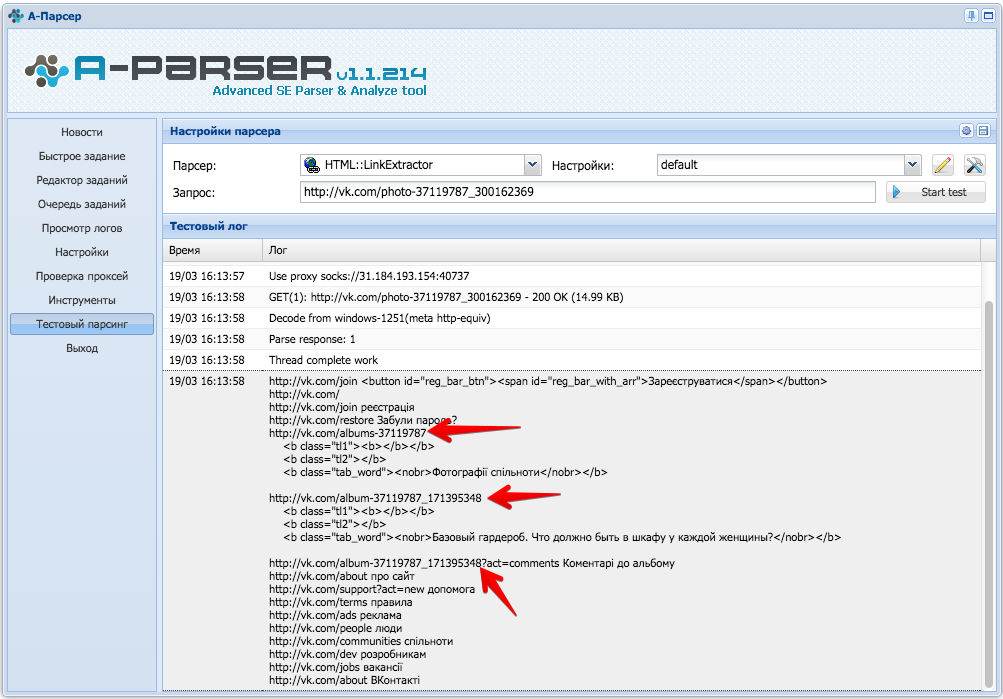The image size is (1003, 699).
Task: Click the http://vk.com/terms правила line
Action: [340, 602]
